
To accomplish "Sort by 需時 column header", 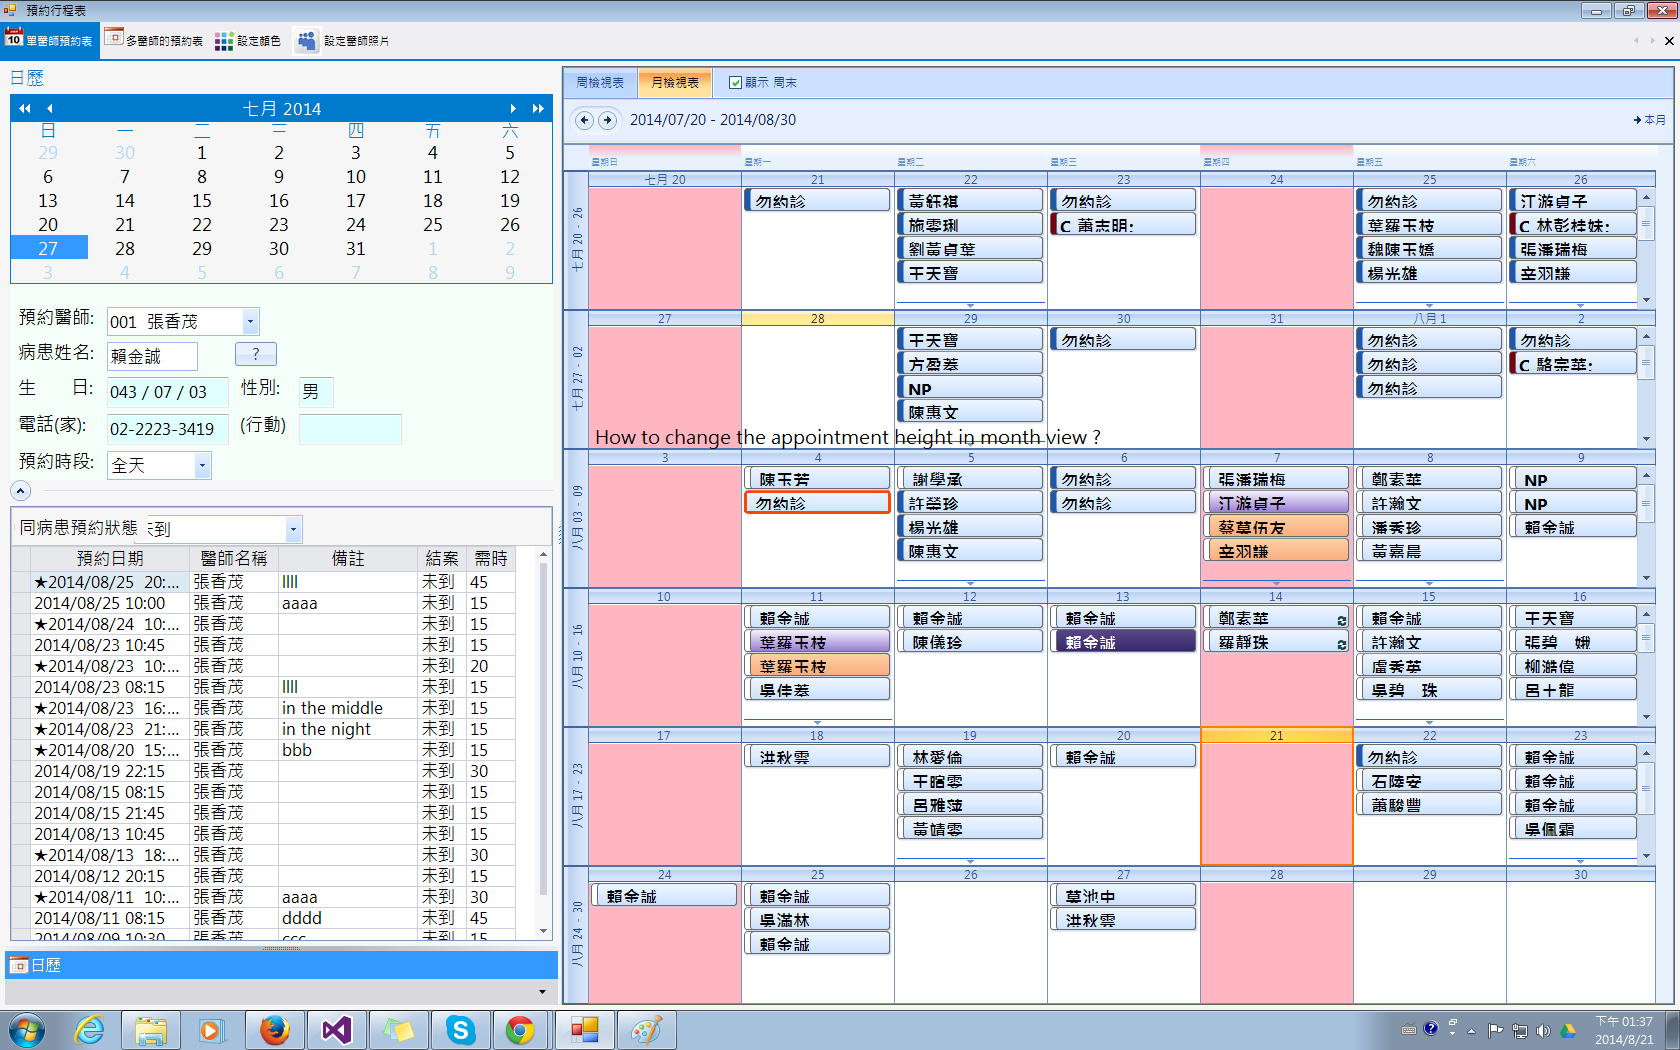I will pyautogui.click(x=490, y=558).
